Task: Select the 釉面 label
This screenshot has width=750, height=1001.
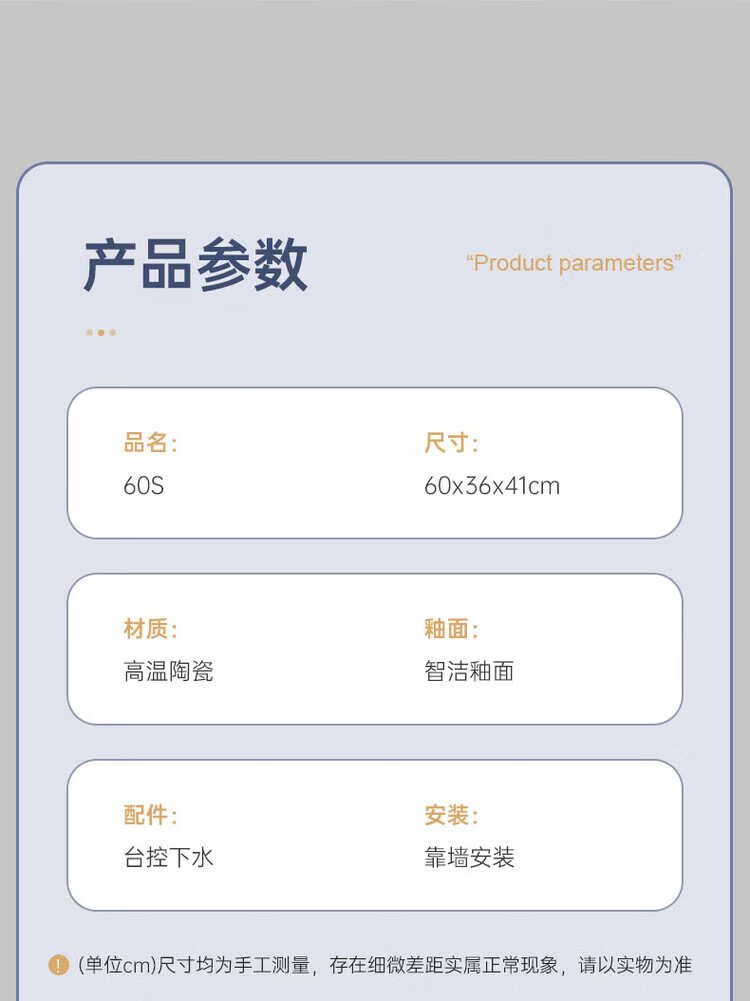Action: pos(451,629)
